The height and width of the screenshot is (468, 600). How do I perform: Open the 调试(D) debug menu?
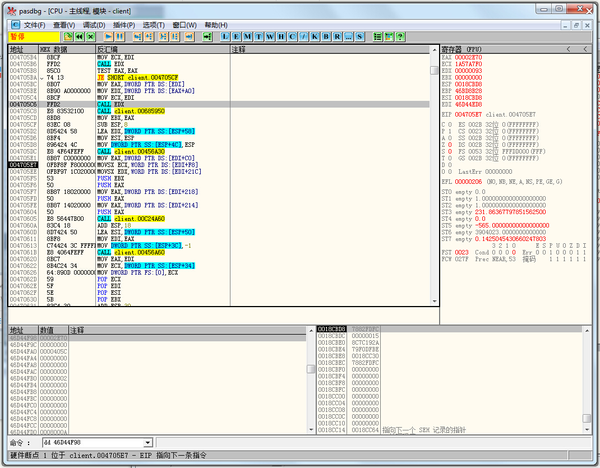93,23
